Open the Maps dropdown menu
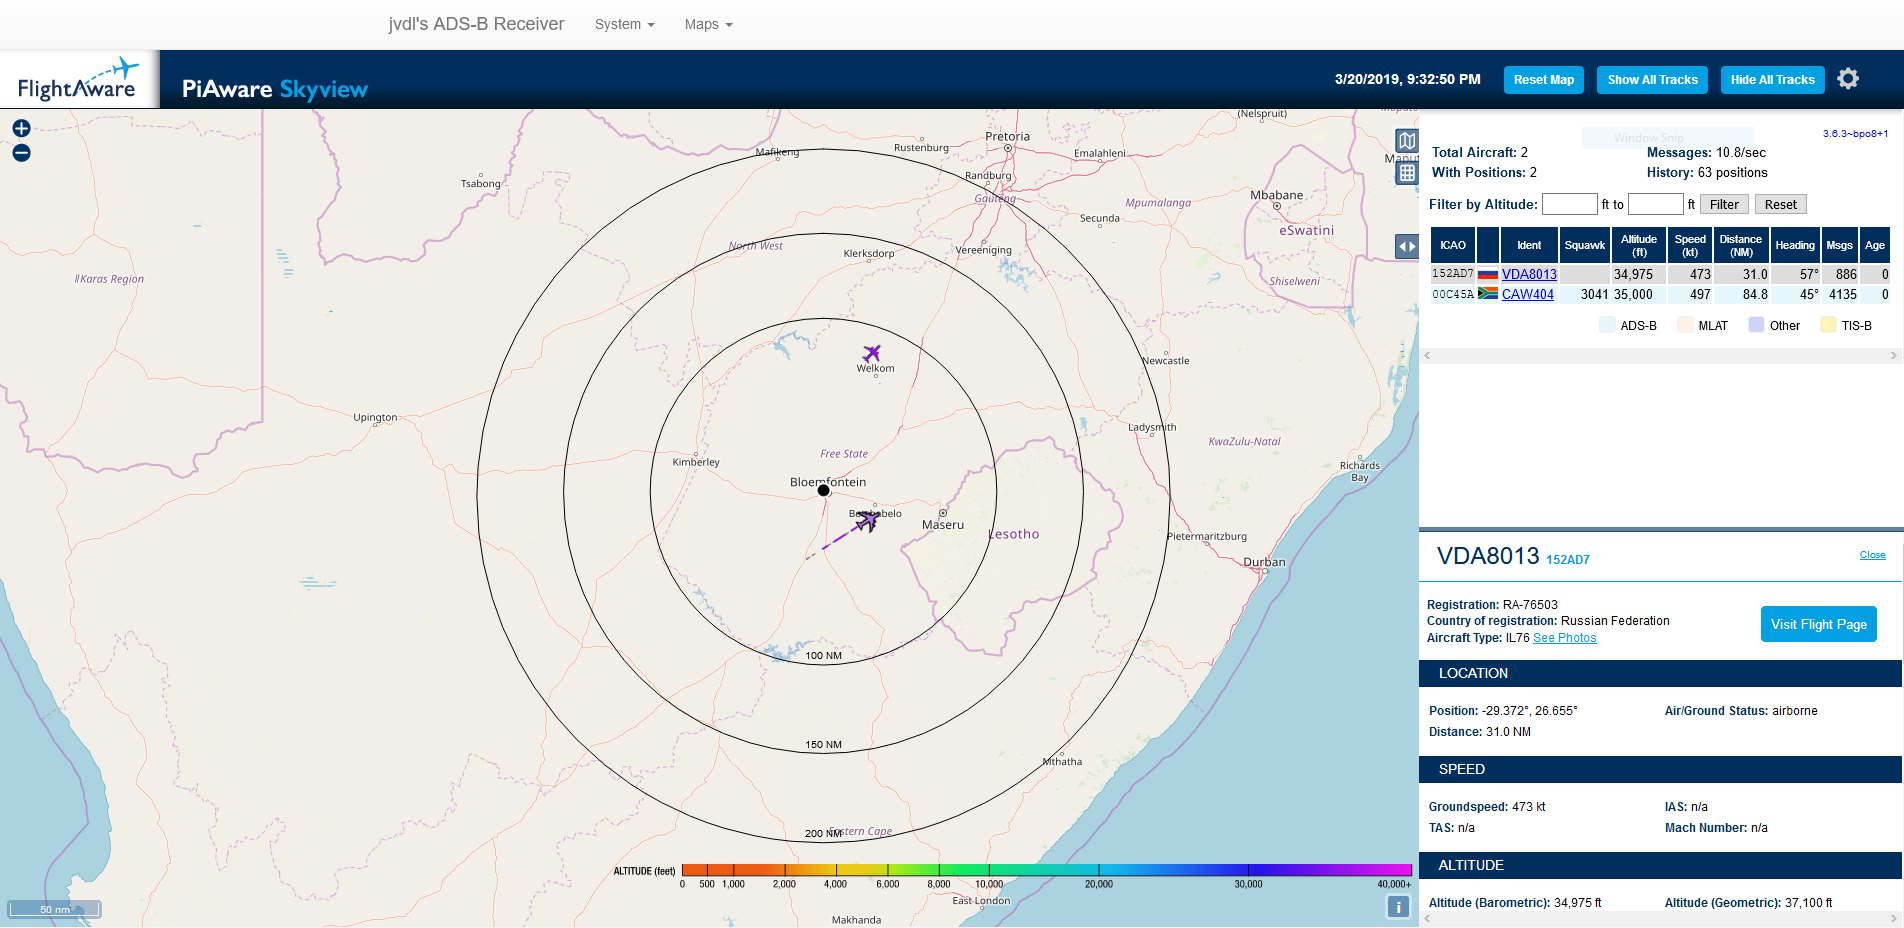The image size is (1904, 928). 708,24
